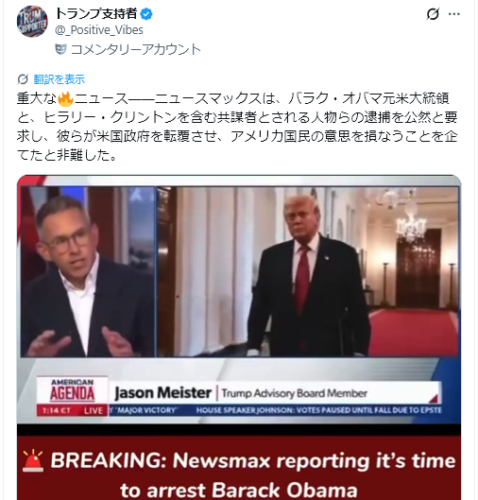The width and height of the screenshot is (478, 500).
Task: Open Grok icon at top right of post
Action: pyautogui.click(x=433, y=14)
